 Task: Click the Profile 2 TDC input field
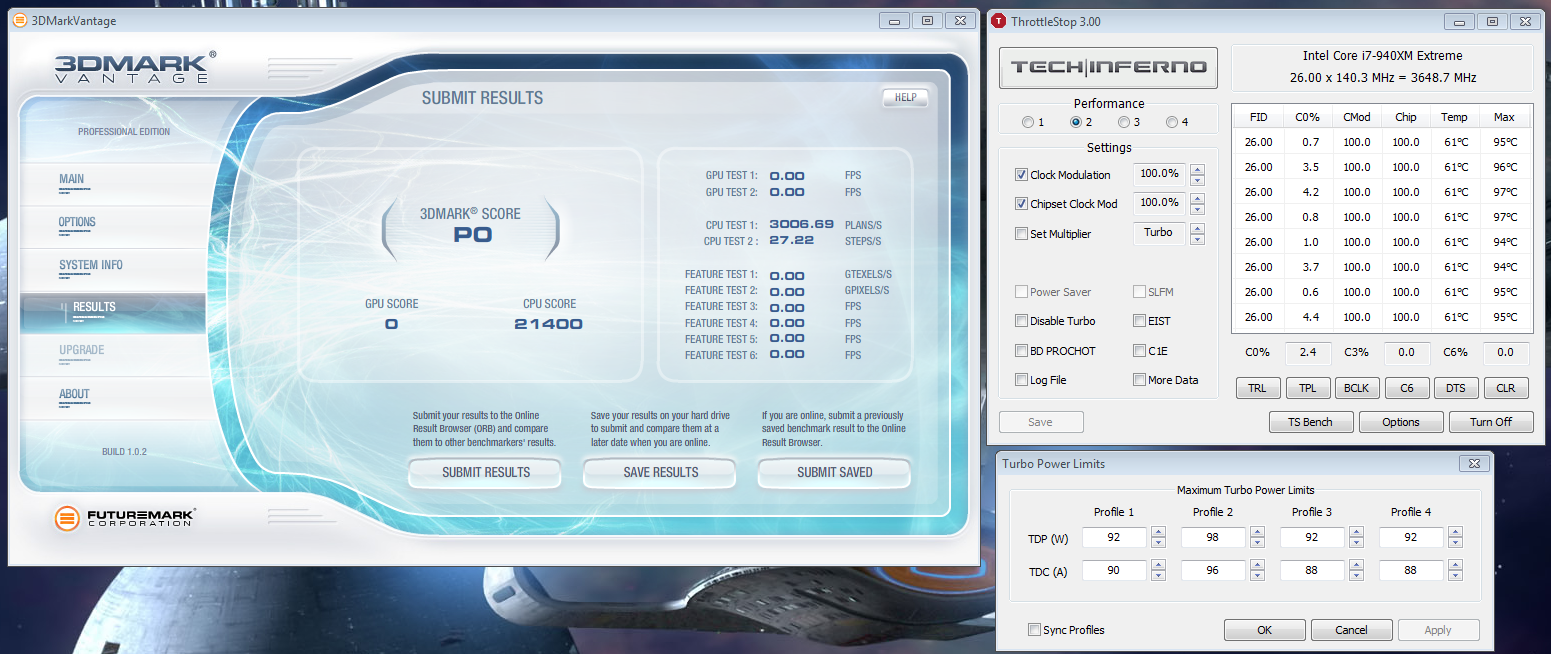point(1214,571)
